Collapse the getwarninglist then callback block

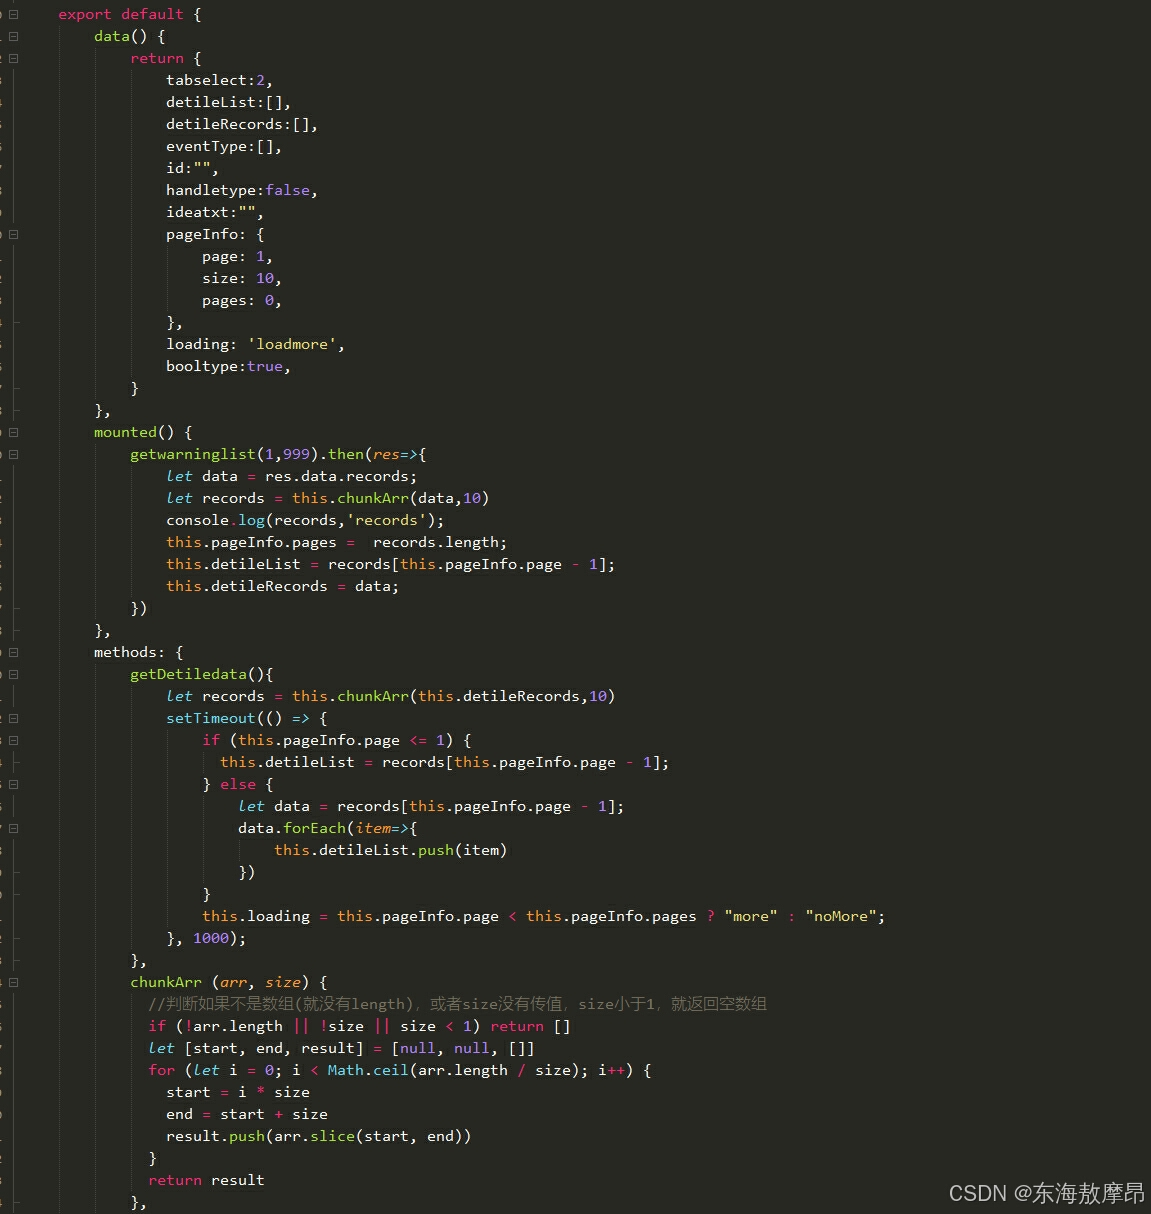tap(13, 454)
